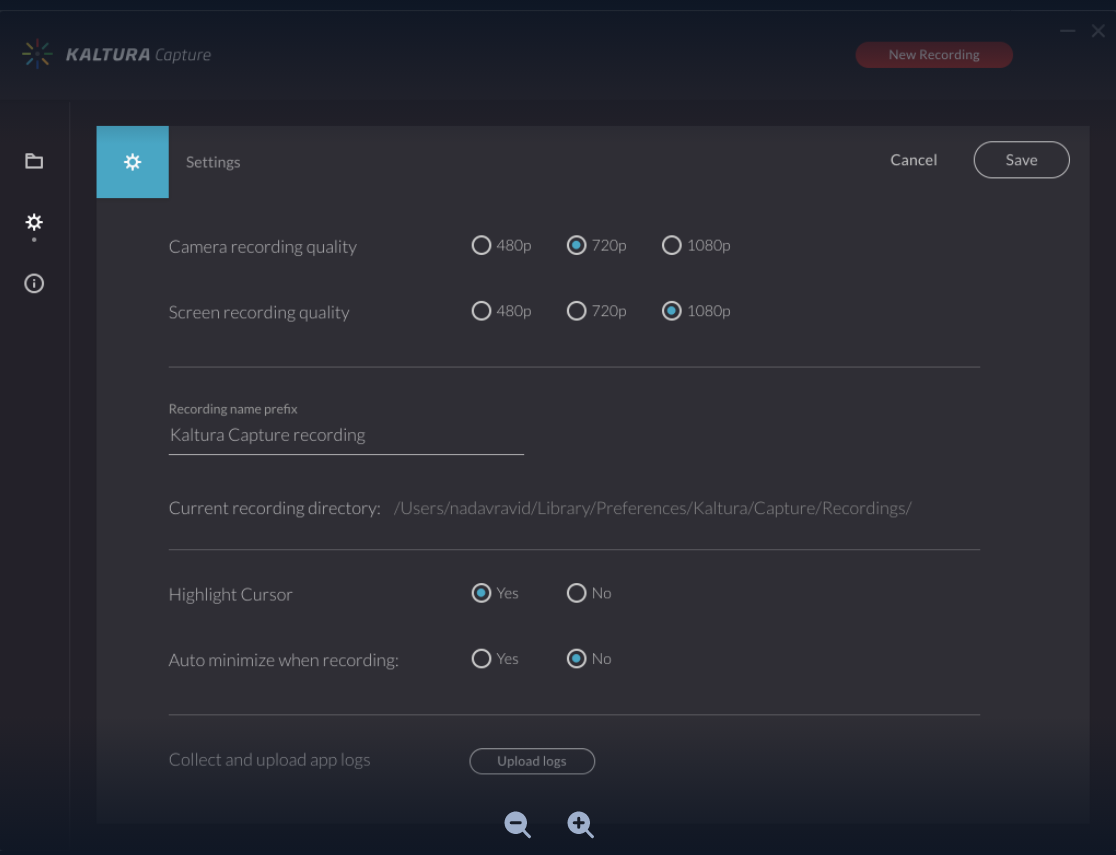Click the Highlight Cursor label
The image size is (1116, 855).
231,594
